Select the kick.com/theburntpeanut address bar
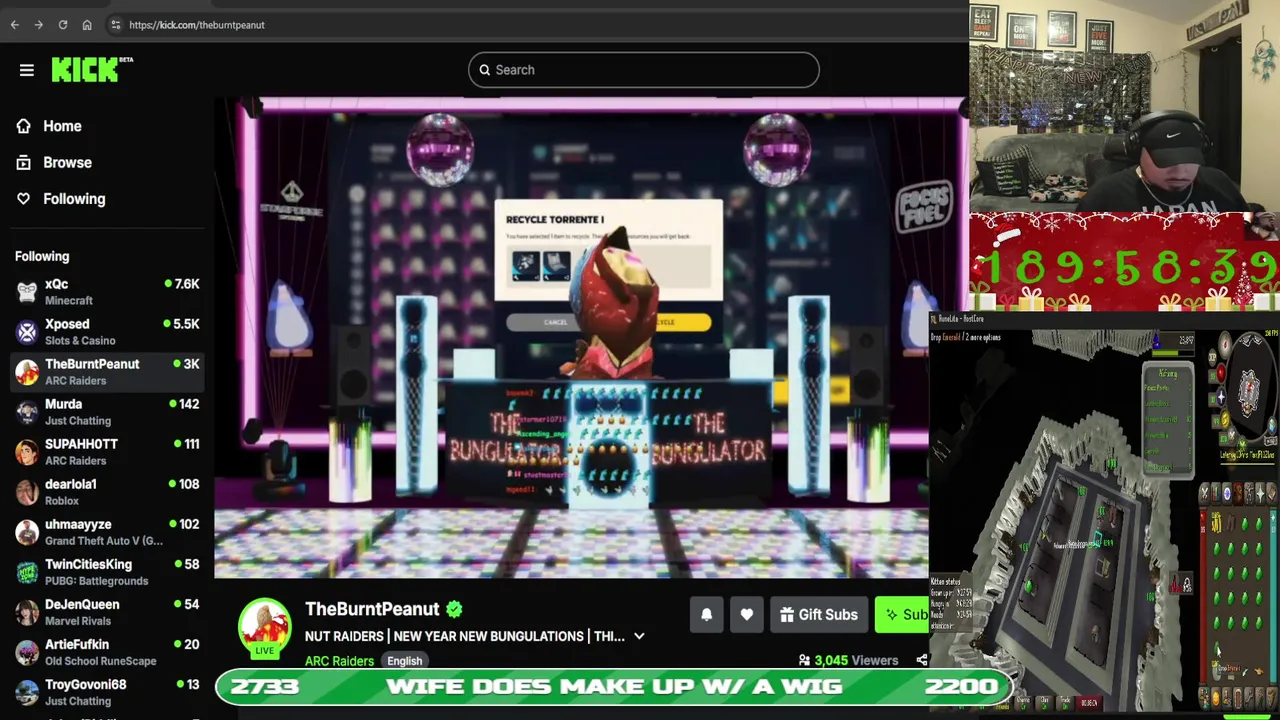Viewport: 1280px width, 720px height. point(197,25)
